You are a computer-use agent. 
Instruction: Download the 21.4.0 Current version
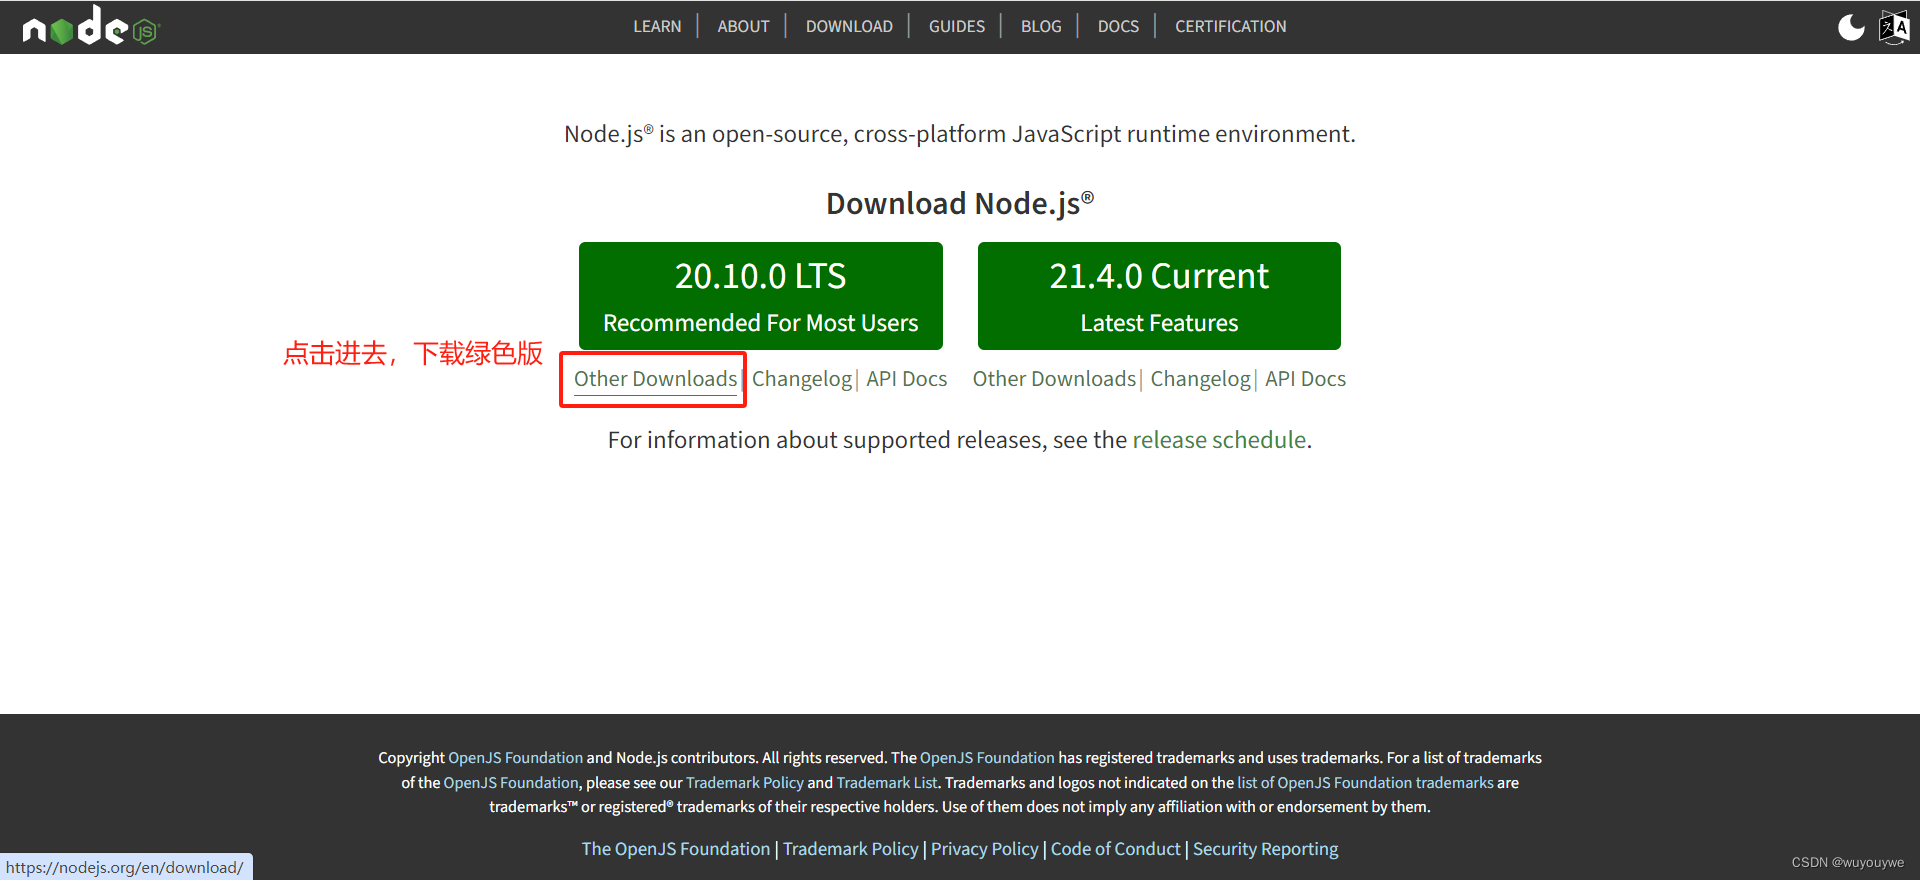(x=1159, y=296)
